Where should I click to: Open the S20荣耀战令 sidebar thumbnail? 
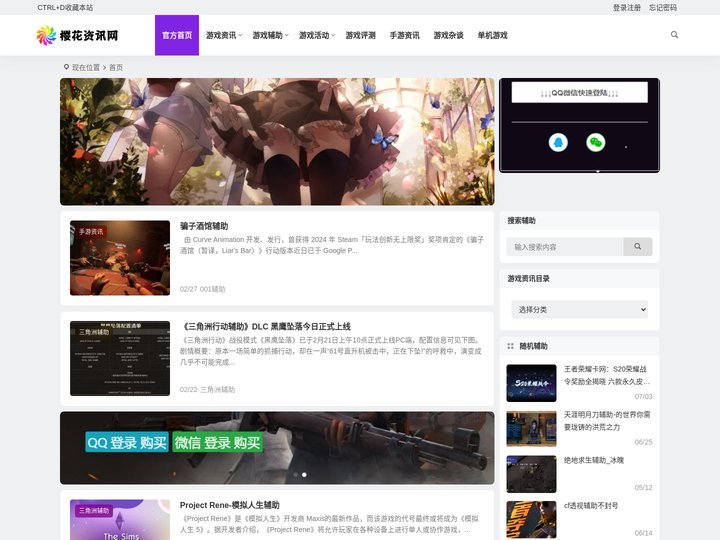coord(531,383)
